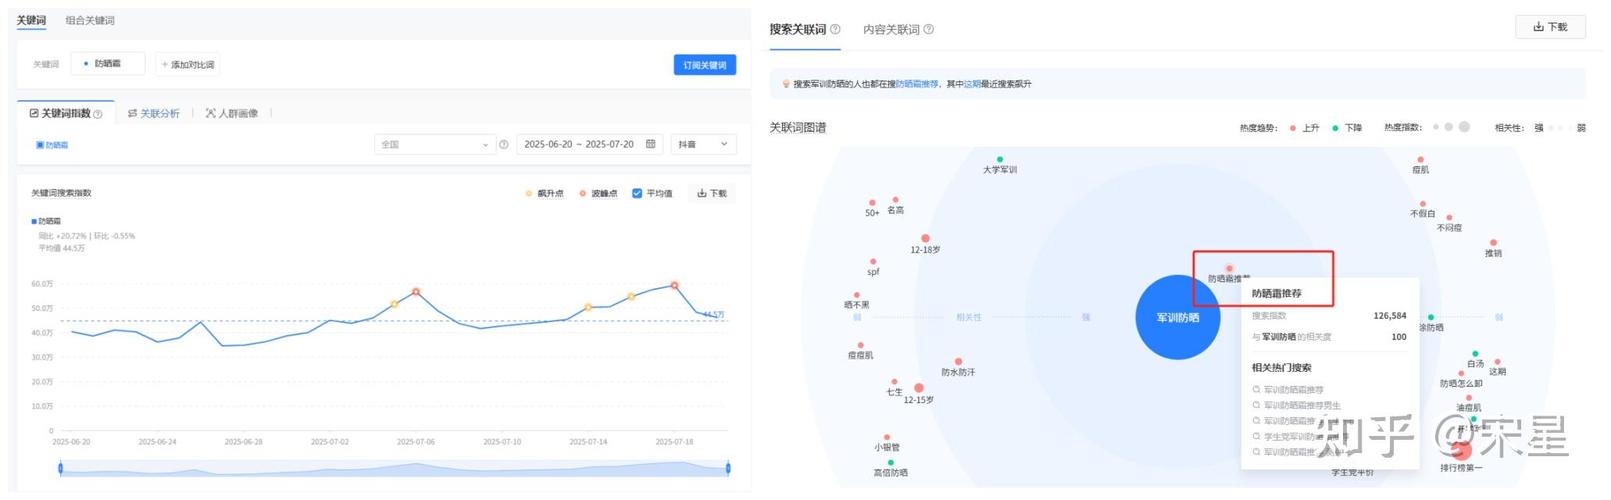Screen dimensions: 1611x500
Task: Click the 晒不黑 node
Action: tap(857, 294)
